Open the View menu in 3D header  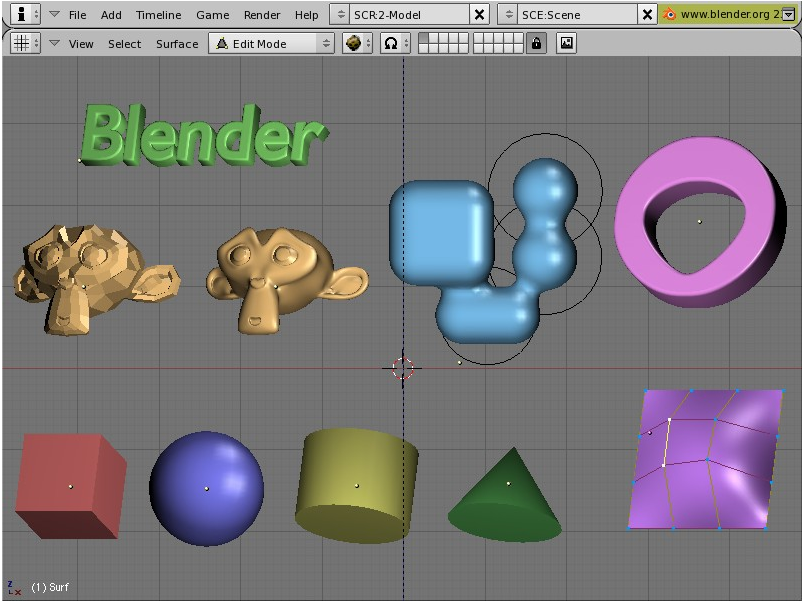(x=81, y=44)
